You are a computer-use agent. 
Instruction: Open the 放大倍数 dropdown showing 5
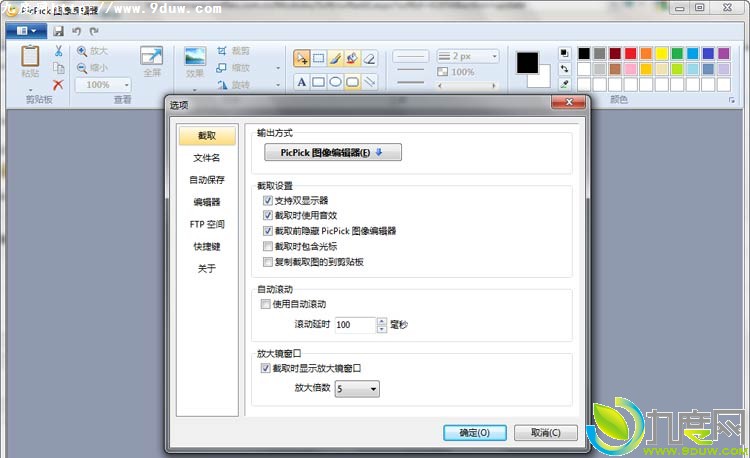357,389
